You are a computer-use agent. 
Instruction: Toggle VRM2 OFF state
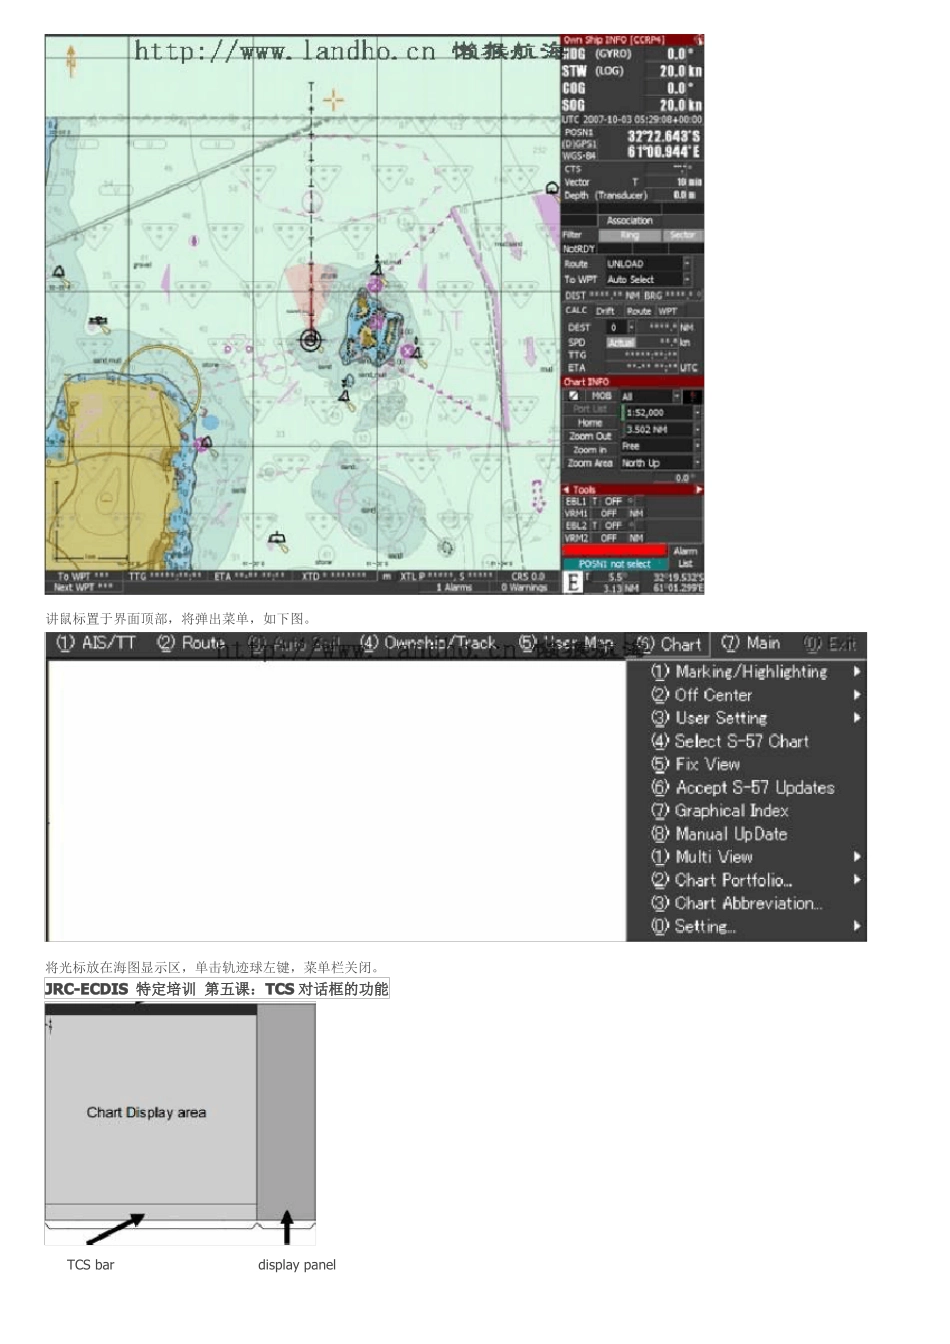click(609, 538)
